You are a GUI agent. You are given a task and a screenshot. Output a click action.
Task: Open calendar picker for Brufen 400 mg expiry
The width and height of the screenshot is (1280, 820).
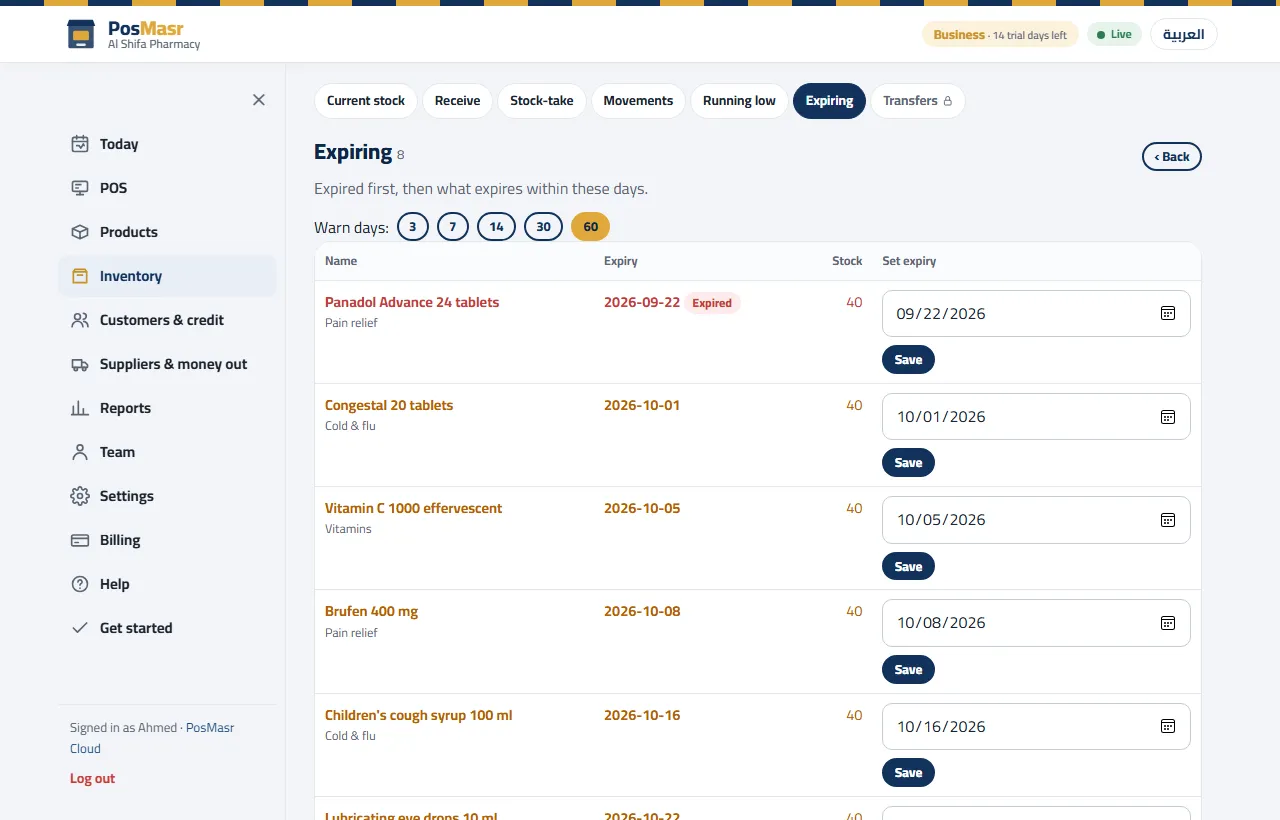[1167, 623]
